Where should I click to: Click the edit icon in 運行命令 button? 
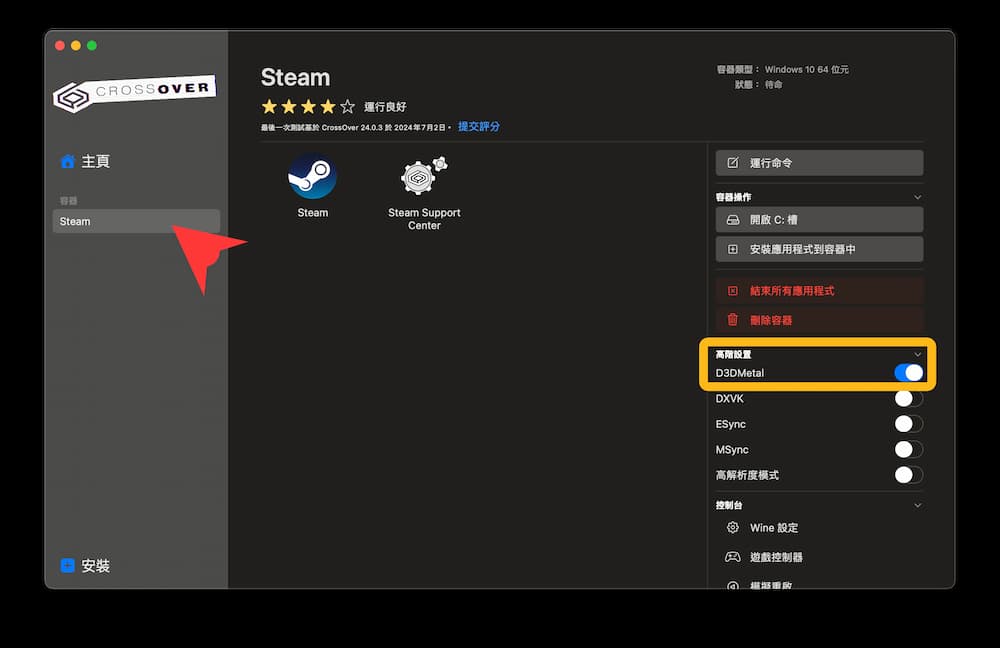pos(733,163)
